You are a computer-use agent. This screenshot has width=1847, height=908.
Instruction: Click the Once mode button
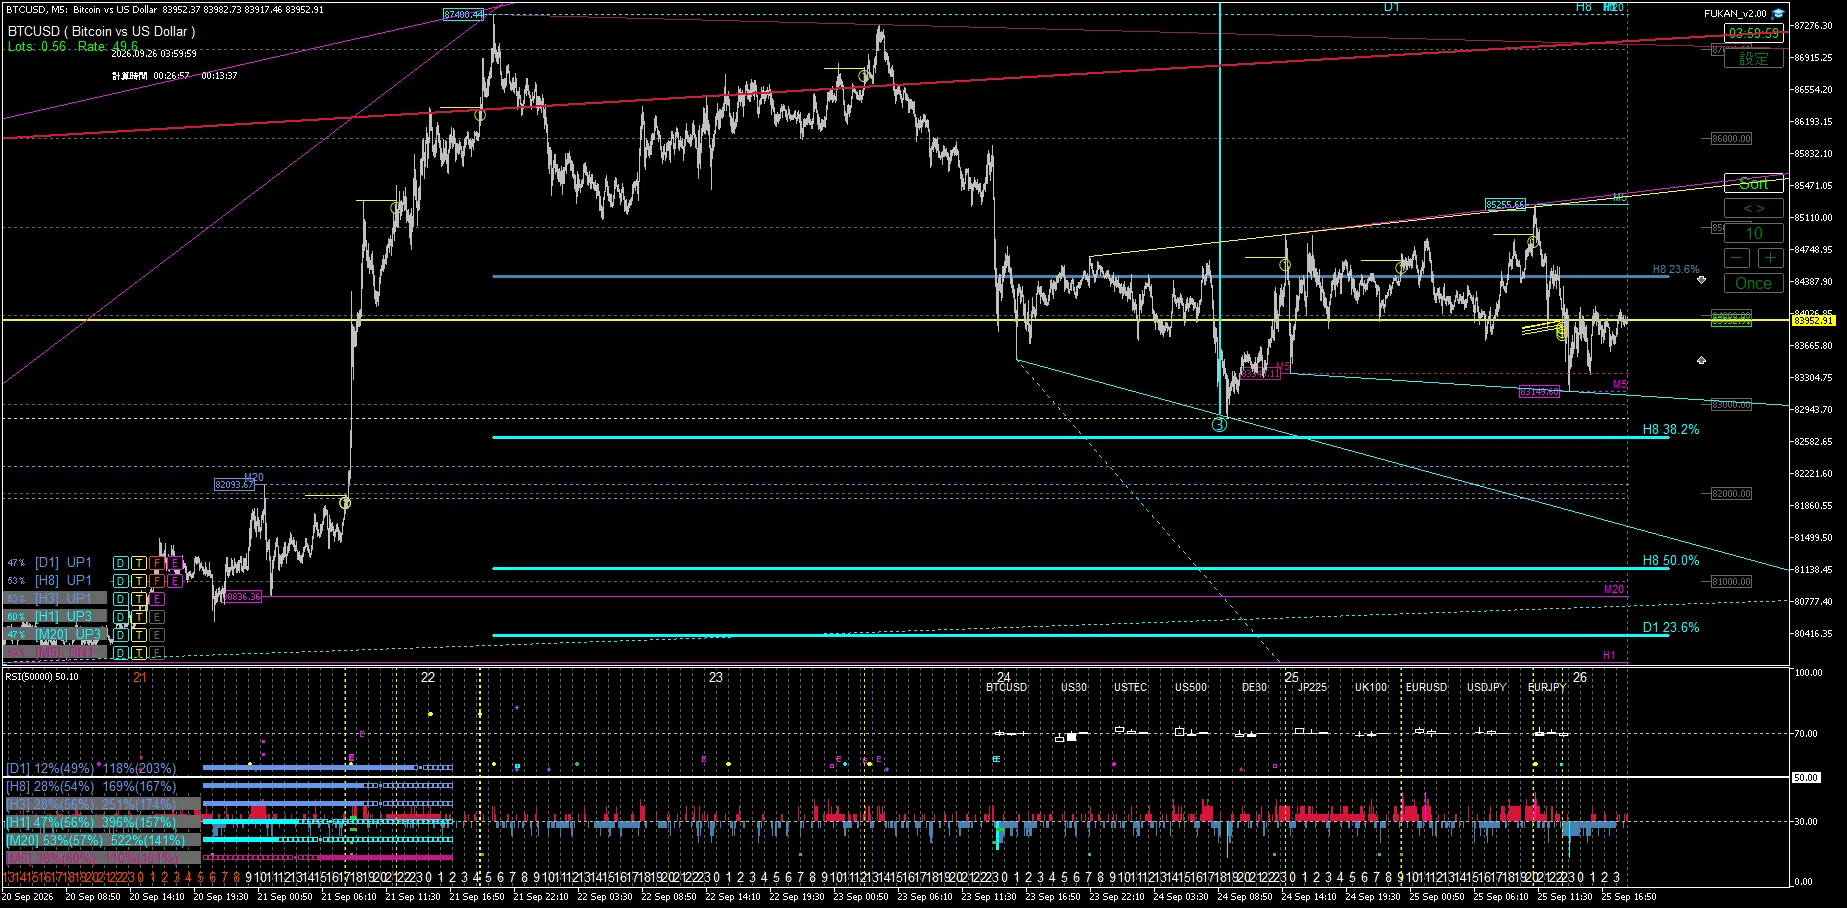tap(1754, 283)
